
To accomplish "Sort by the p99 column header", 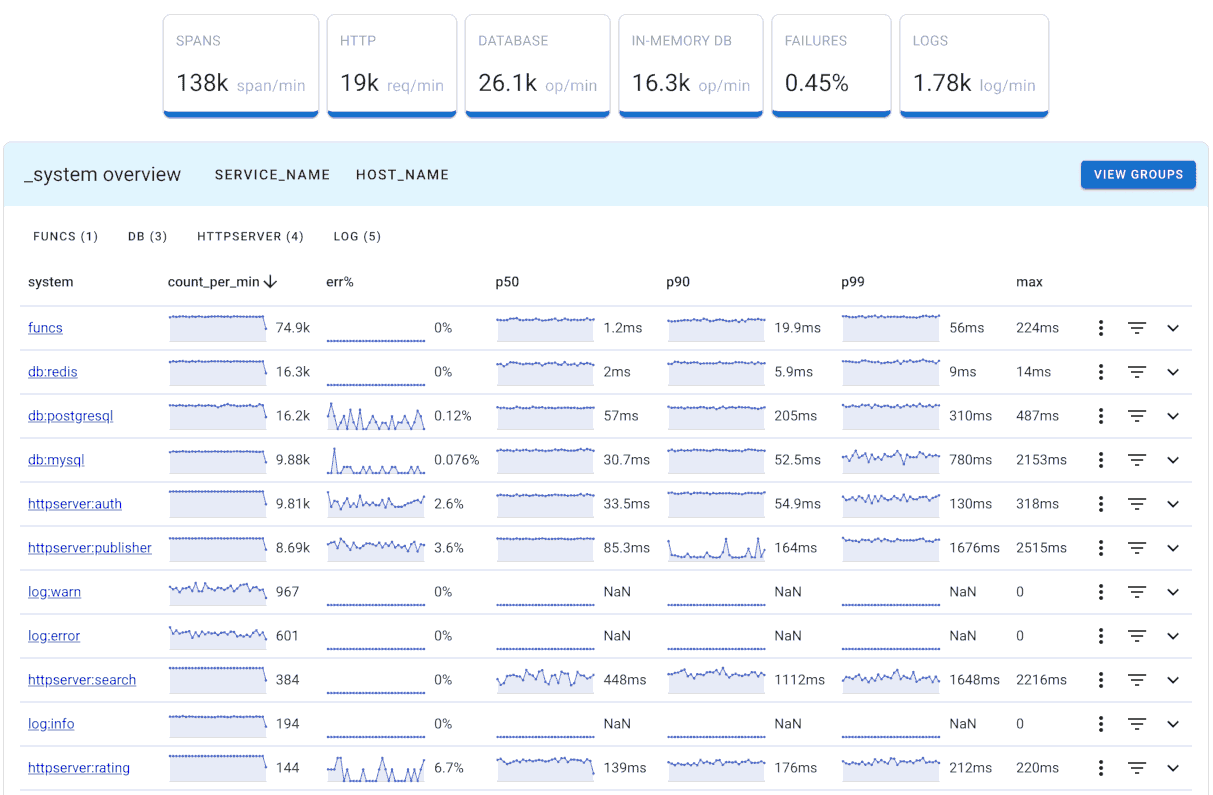I will click(x=853, y=282).
